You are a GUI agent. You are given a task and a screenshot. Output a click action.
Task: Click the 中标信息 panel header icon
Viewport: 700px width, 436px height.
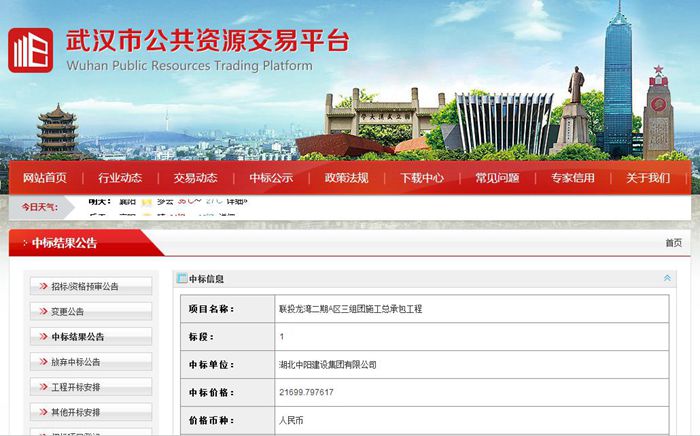[181, 279]
